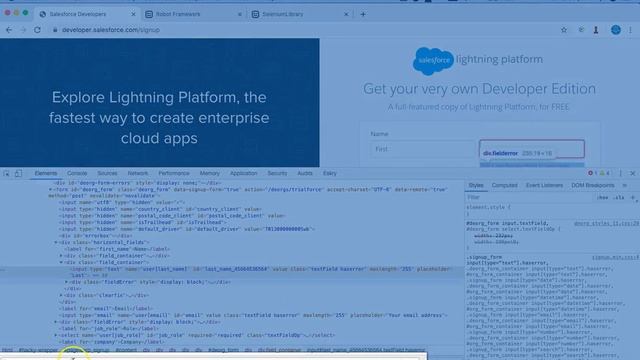Click the Styles Filter input field
Viewport: 640px width, 360px height.
tap(529, 198)
